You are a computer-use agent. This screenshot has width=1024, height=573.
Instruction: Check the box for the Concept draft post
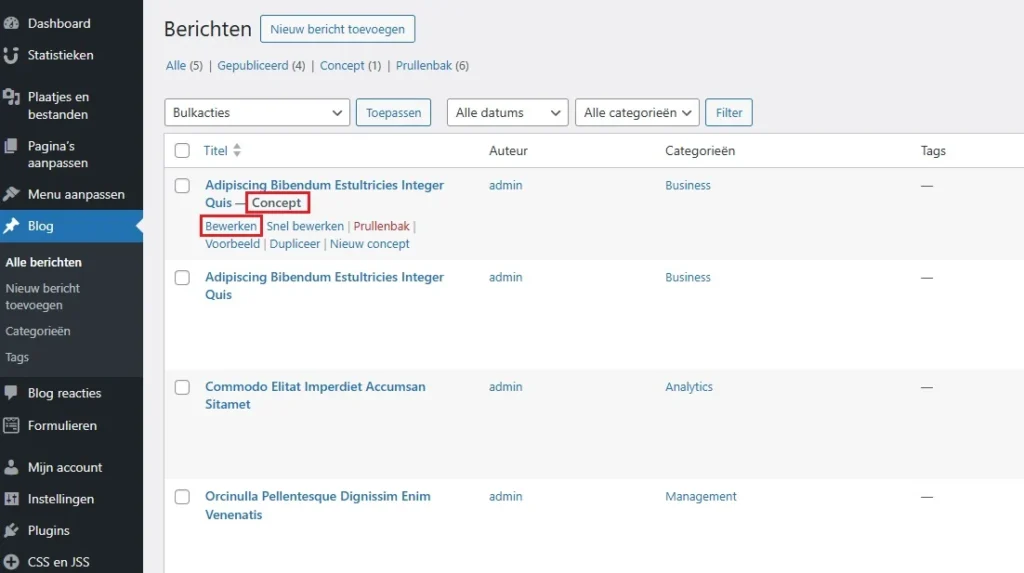(182, 186)
